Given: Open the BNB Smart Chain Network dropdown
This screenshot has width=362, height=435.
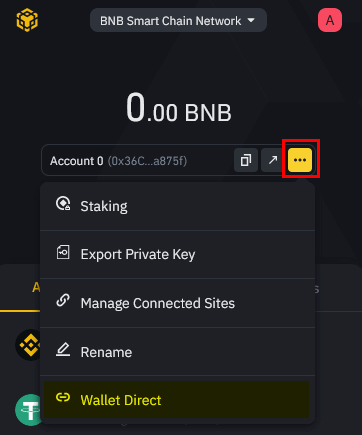Looking at the screenshot, I should click(178, 21).
